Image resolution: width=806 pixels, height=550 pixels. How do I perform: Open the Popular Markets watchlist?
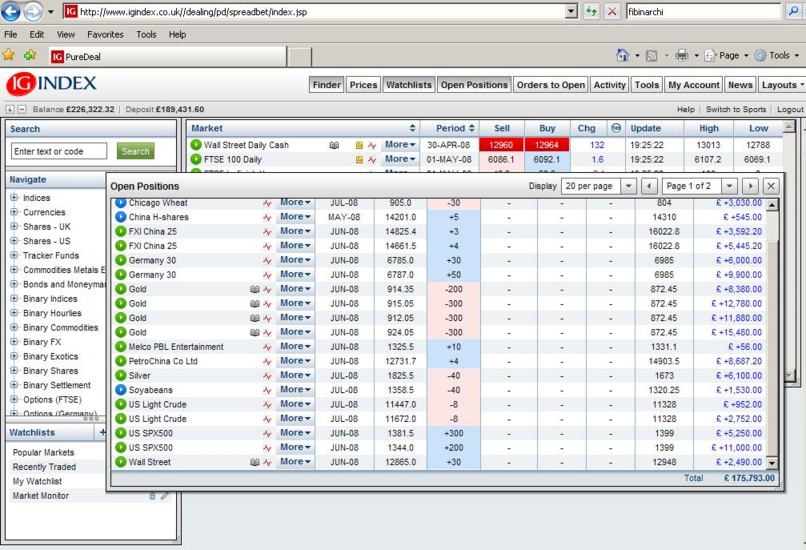(43, 452)
